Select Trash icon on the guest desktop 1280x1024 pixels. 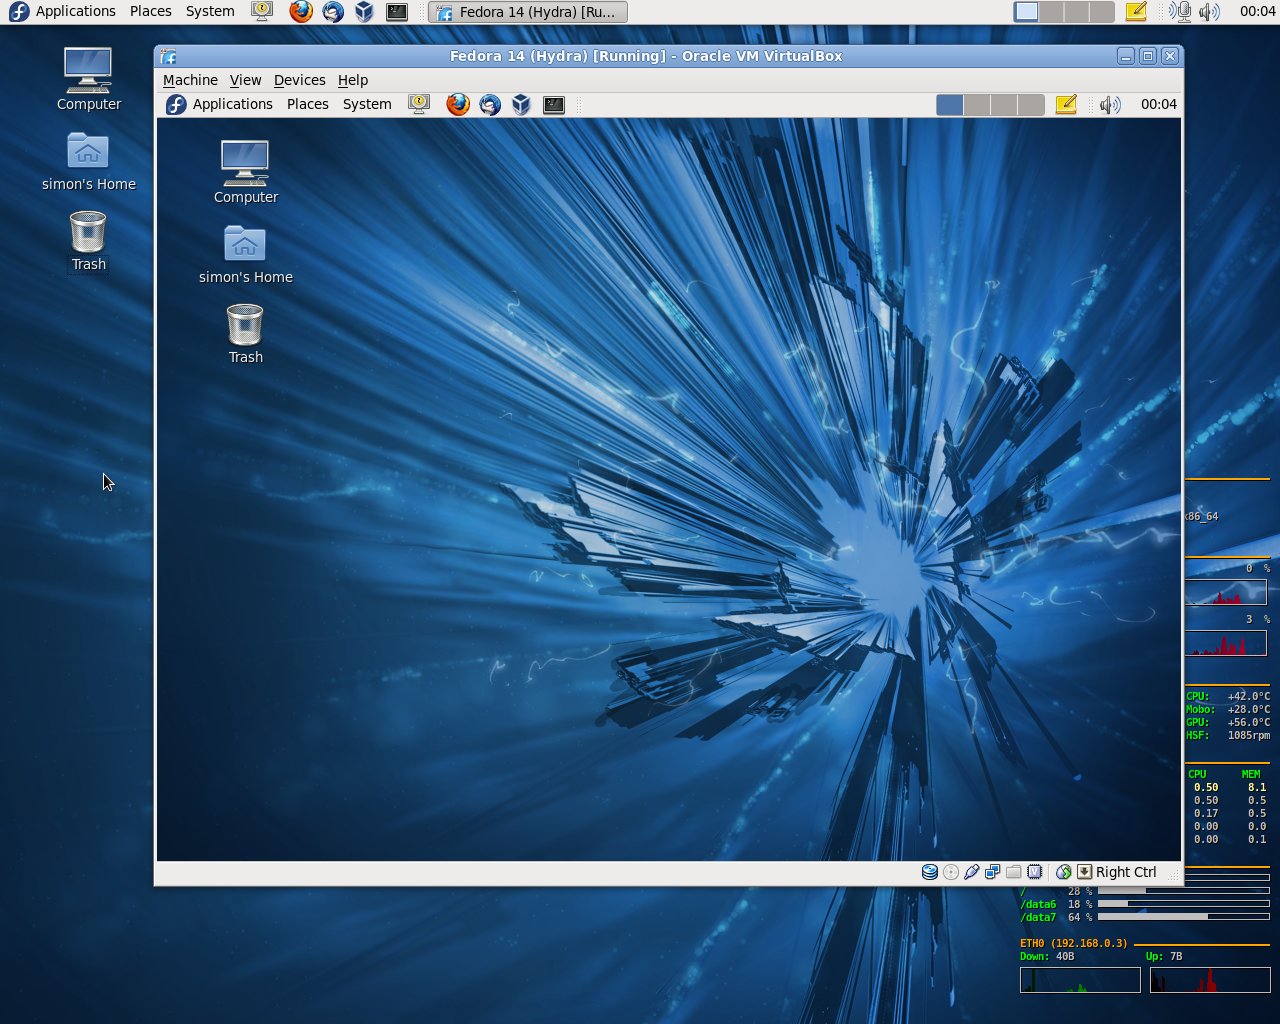(x=245, y=334)
